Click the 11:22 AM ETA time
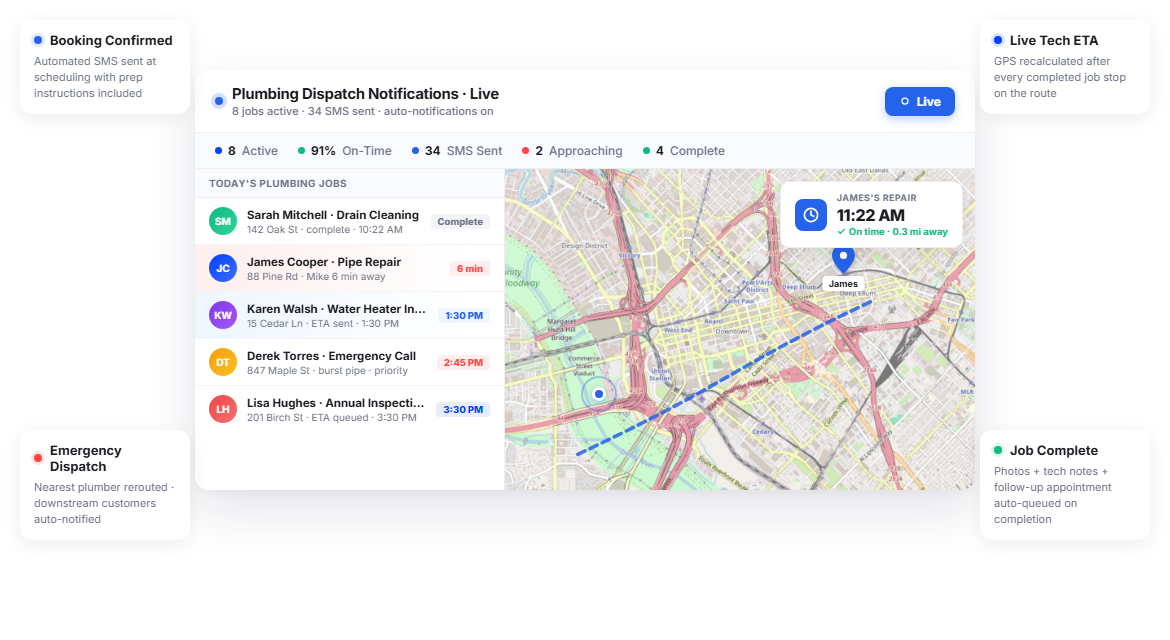The height and width of the screenshot is (640, 1170). (870, 216)
